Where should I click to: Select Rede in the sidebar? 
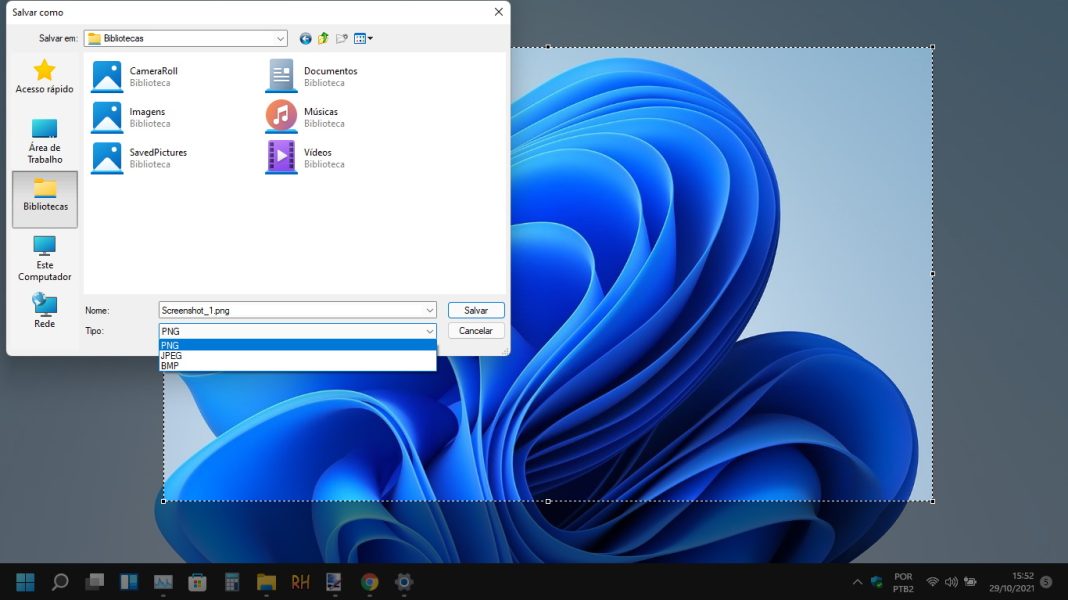pos(44,311)
